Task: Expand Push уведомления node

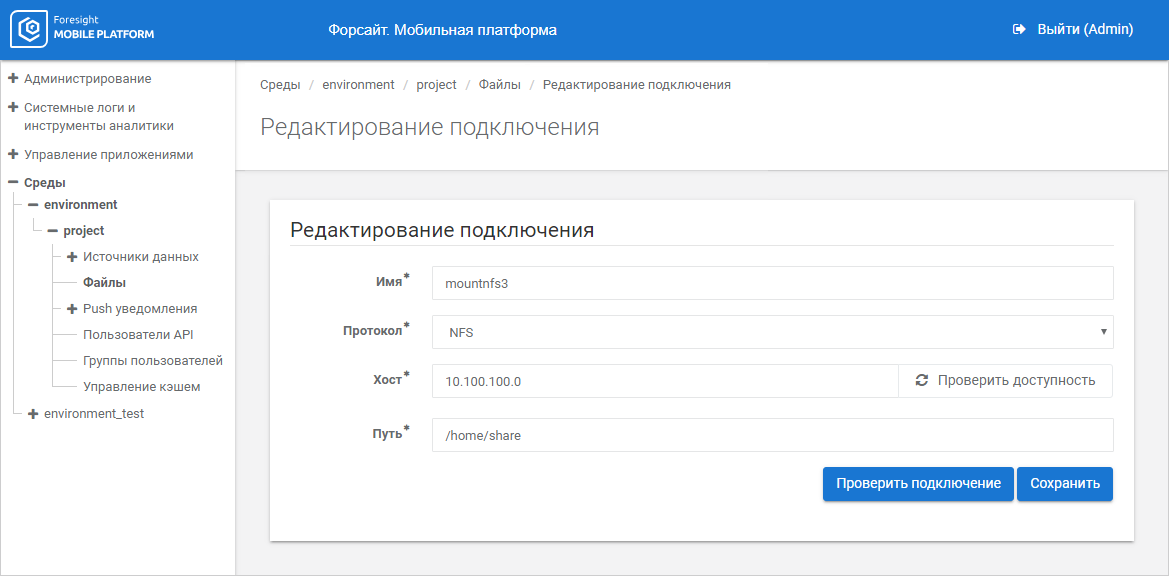Action: click(x=72, y=308)
